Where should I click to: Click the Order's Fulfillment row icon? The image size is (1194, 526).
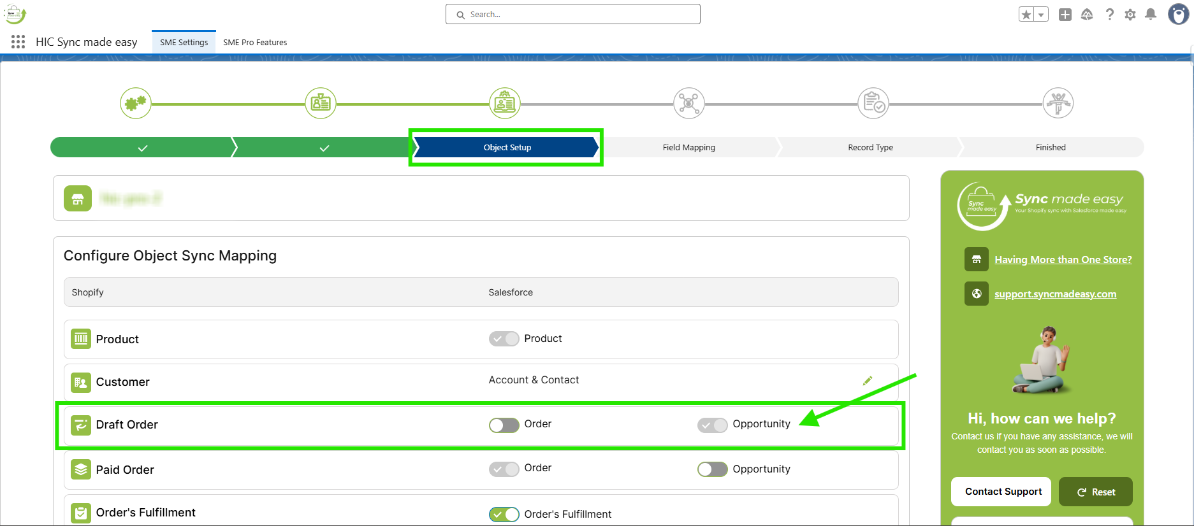click(x=81, y=513)
